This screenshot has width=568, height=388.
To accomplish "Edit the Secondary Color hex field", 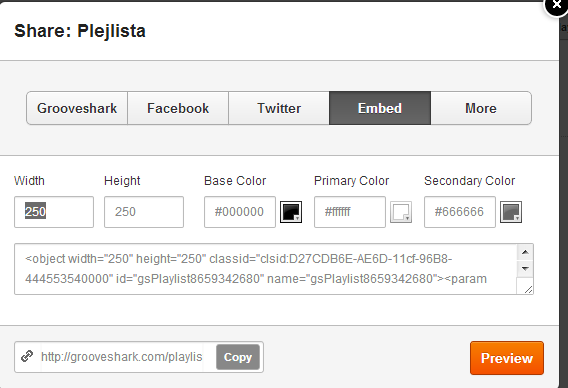I will 460,212.
